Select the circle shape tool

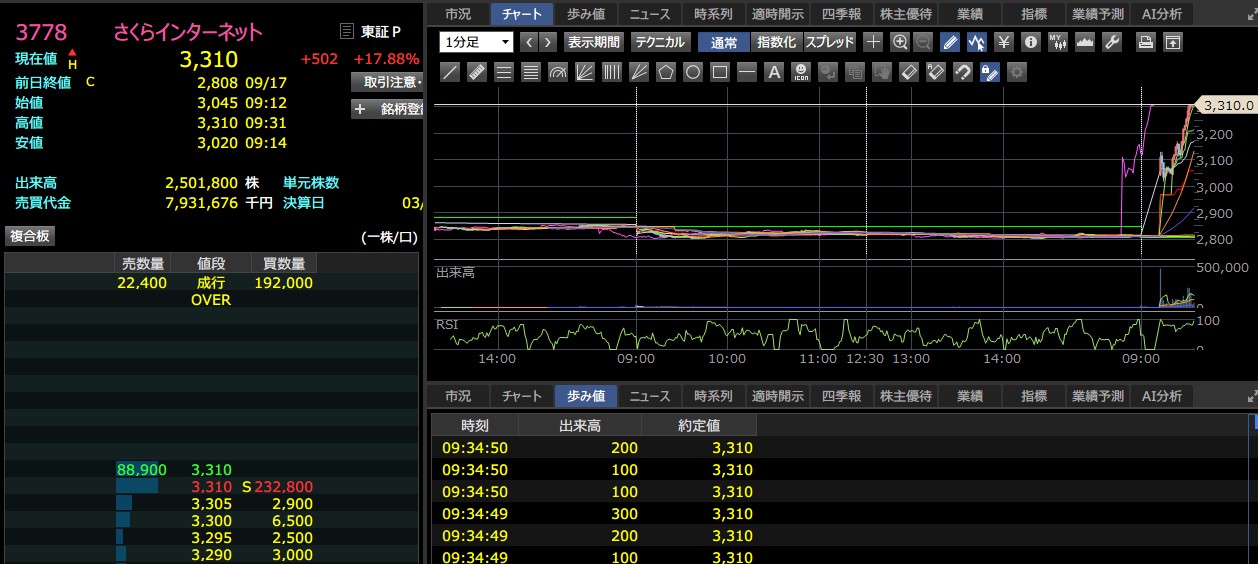pos(693,72)
